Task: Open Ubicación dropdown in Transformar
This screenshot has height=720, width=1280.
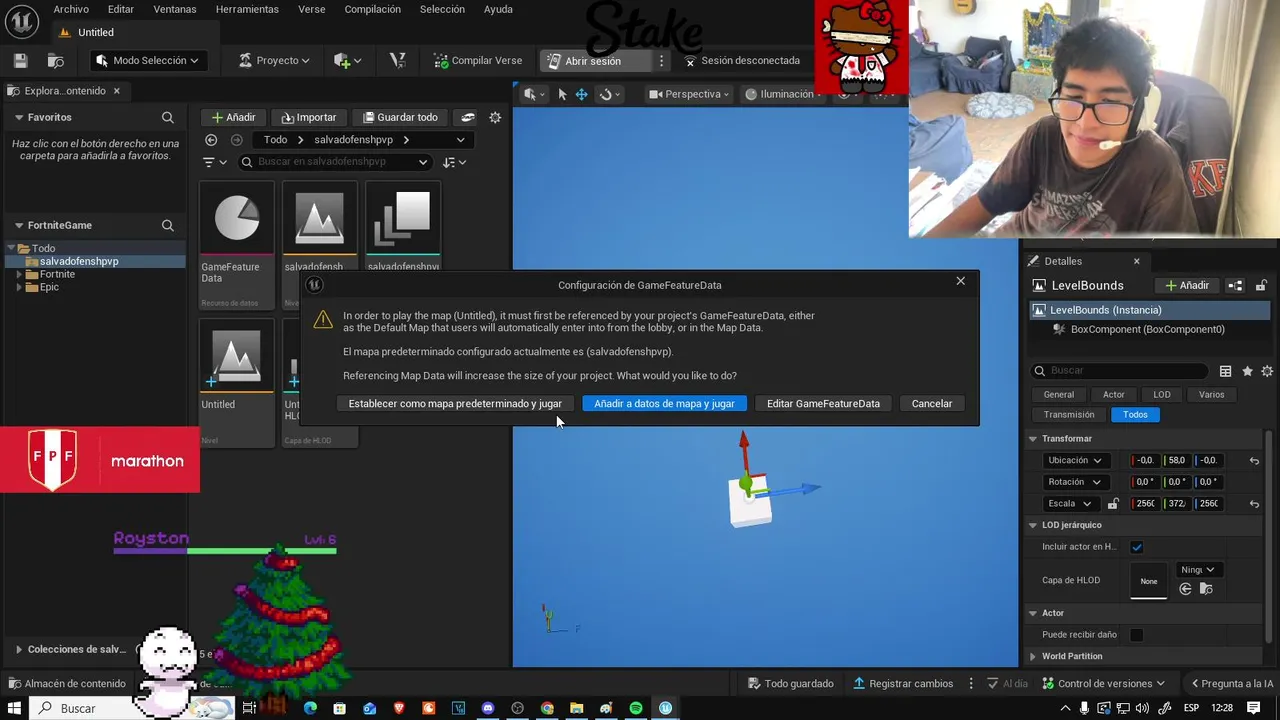Action: click(1074, 461)
